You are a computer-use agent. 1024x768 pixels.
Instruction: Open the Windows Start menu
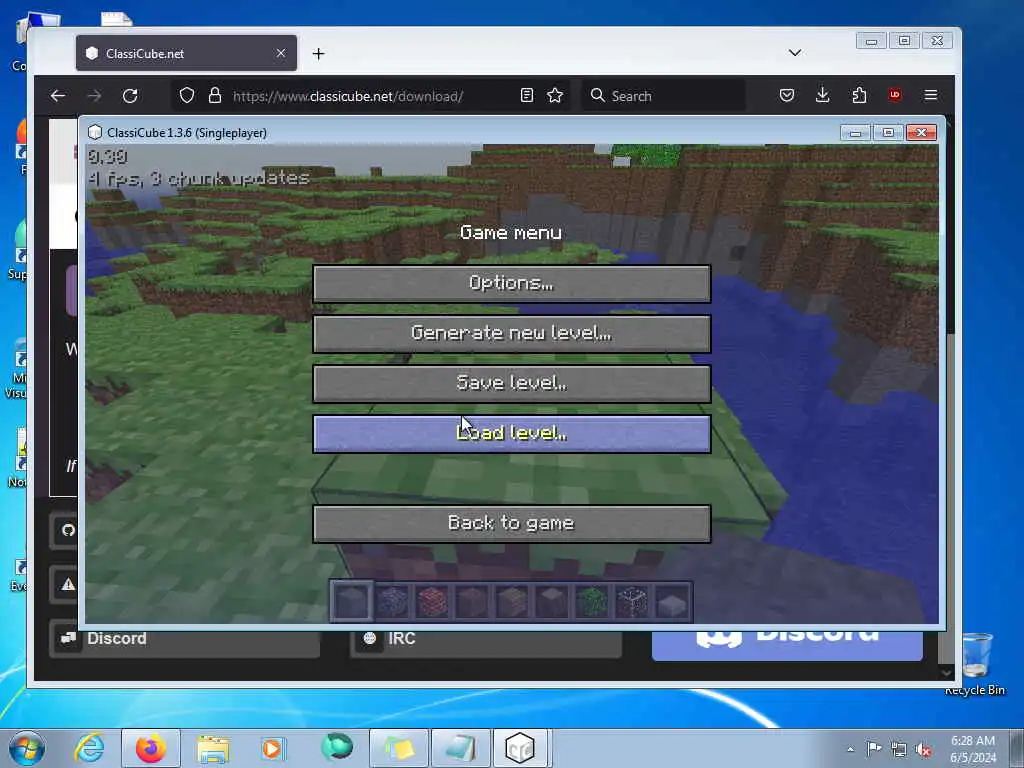(27, 748)
